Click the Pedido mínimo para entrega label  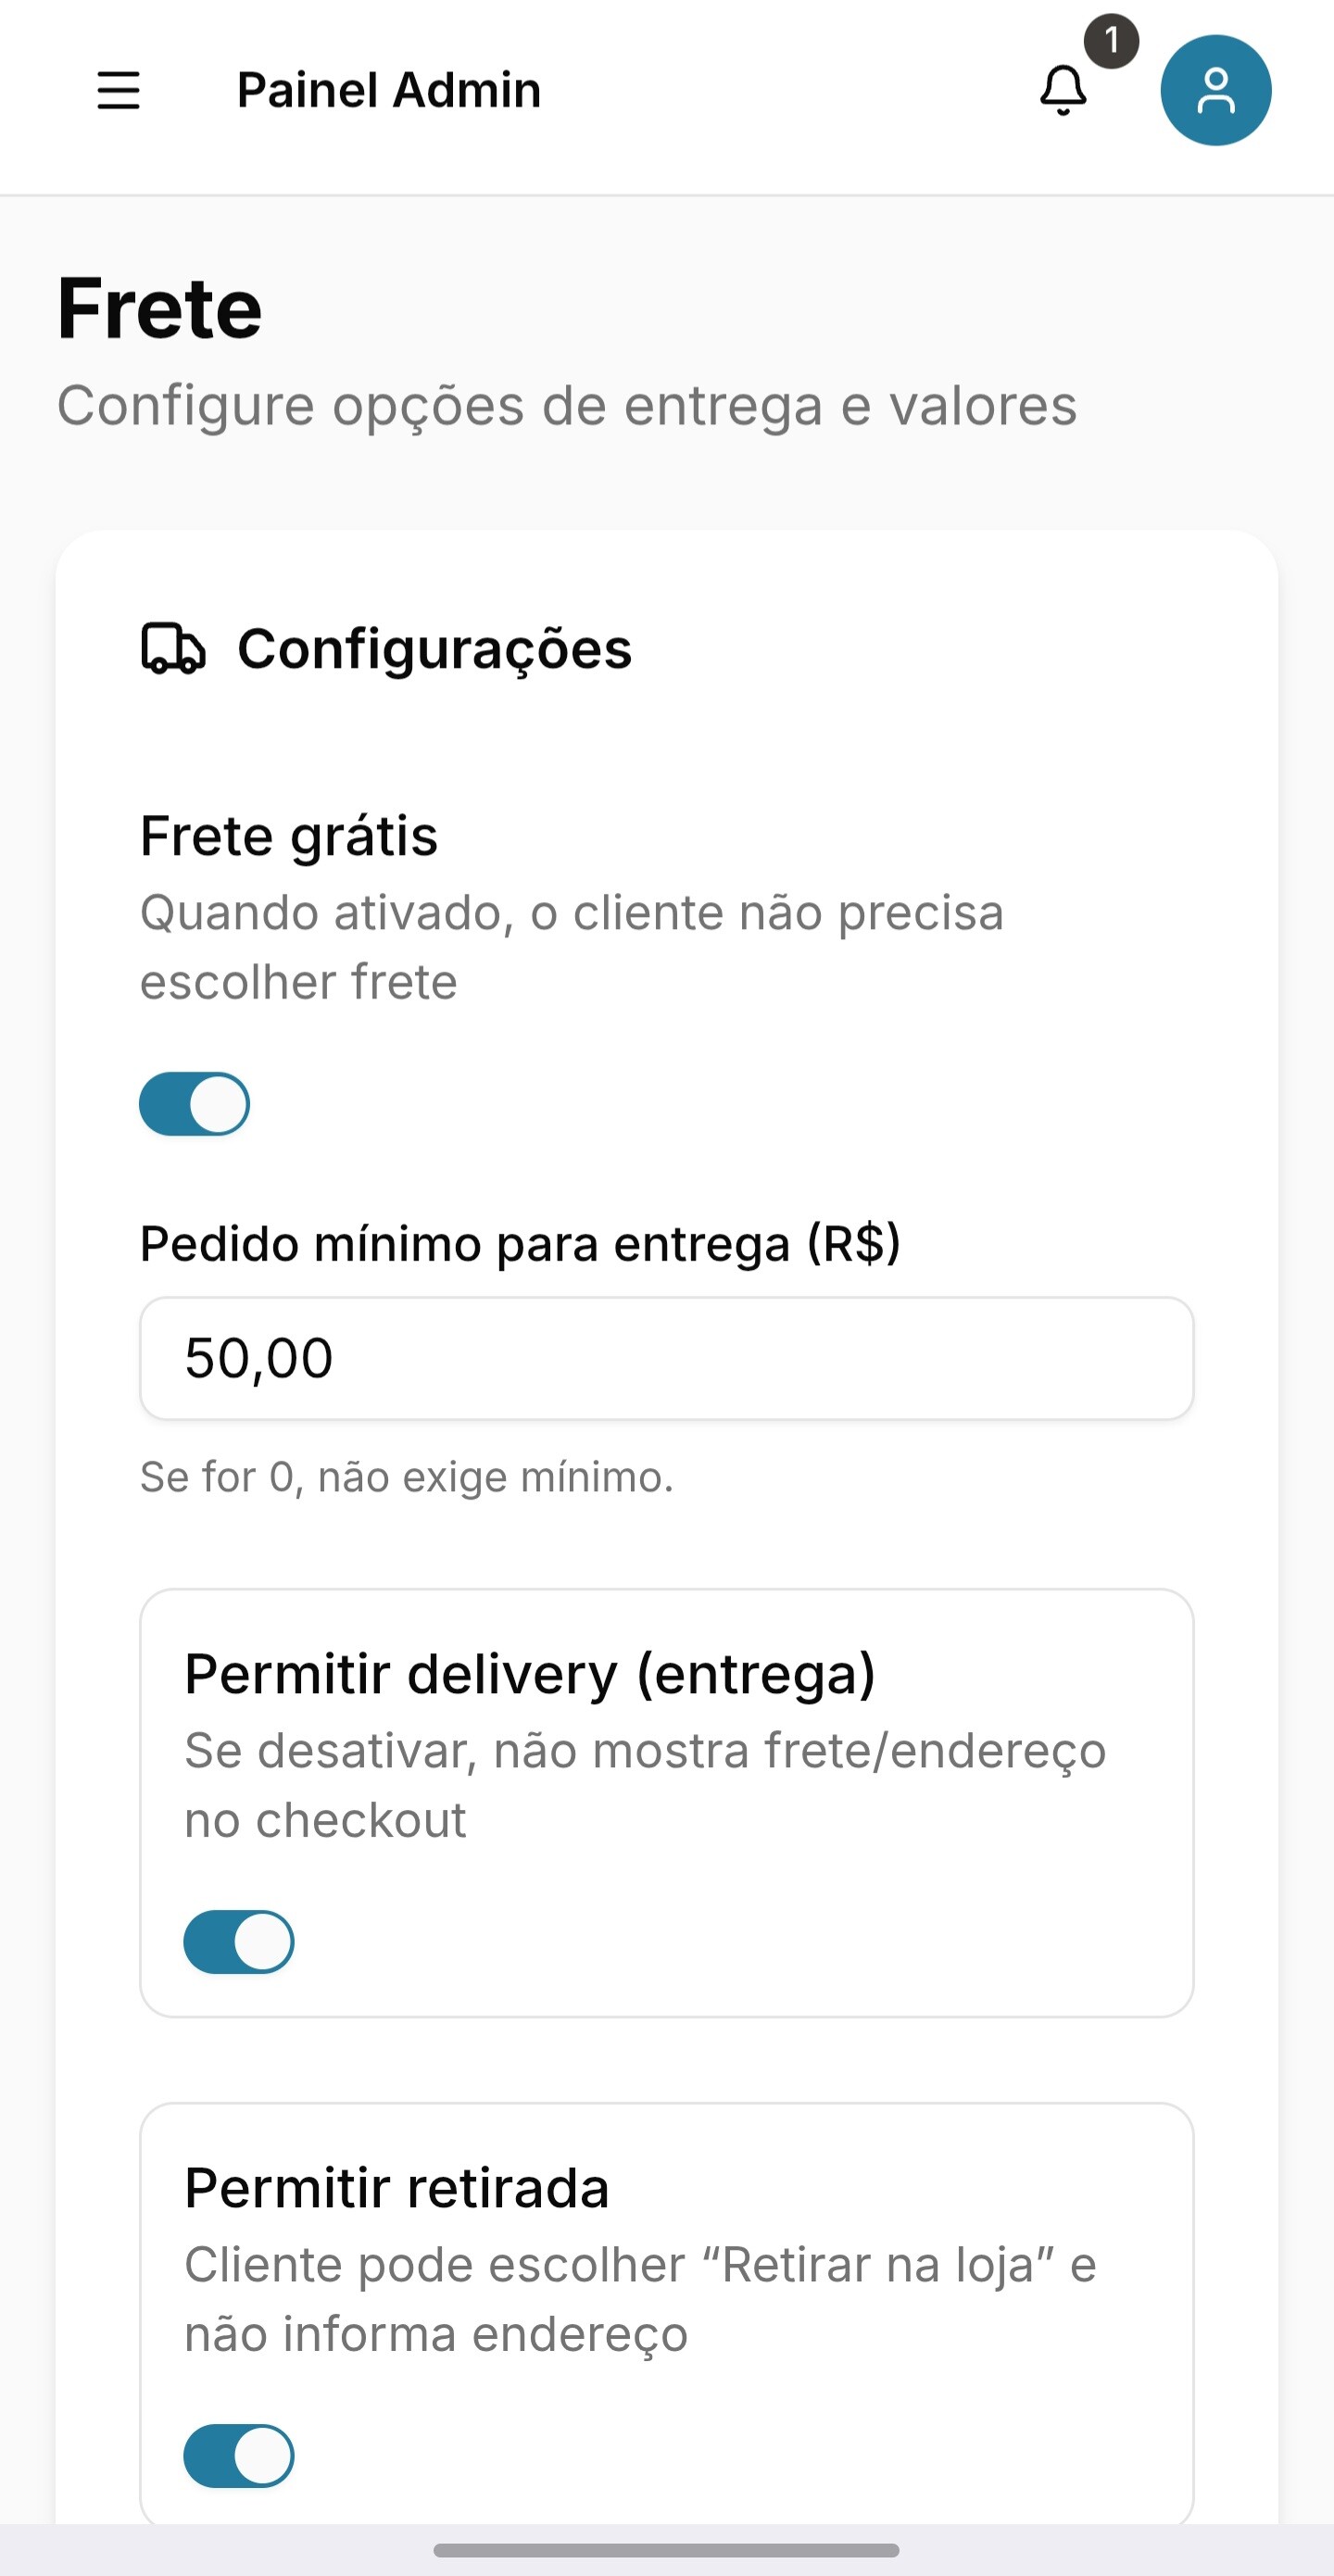tap(520, 1244)
